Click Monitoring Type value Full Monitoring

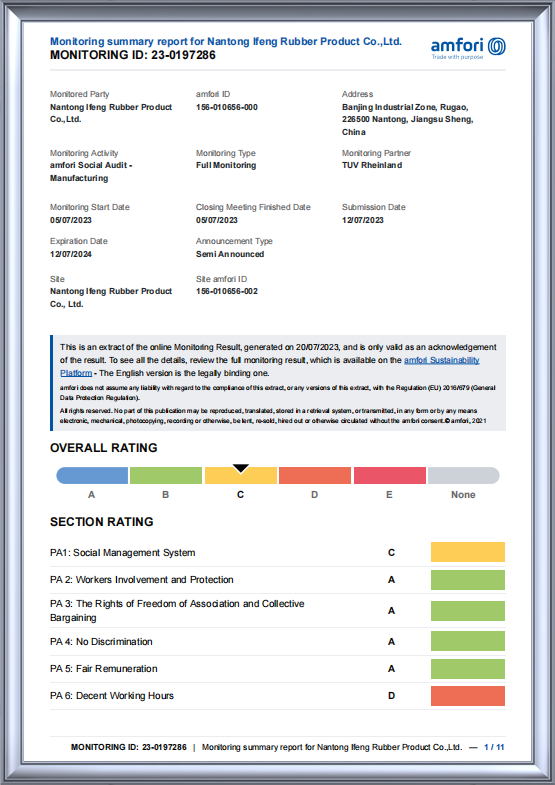point(226,165)
